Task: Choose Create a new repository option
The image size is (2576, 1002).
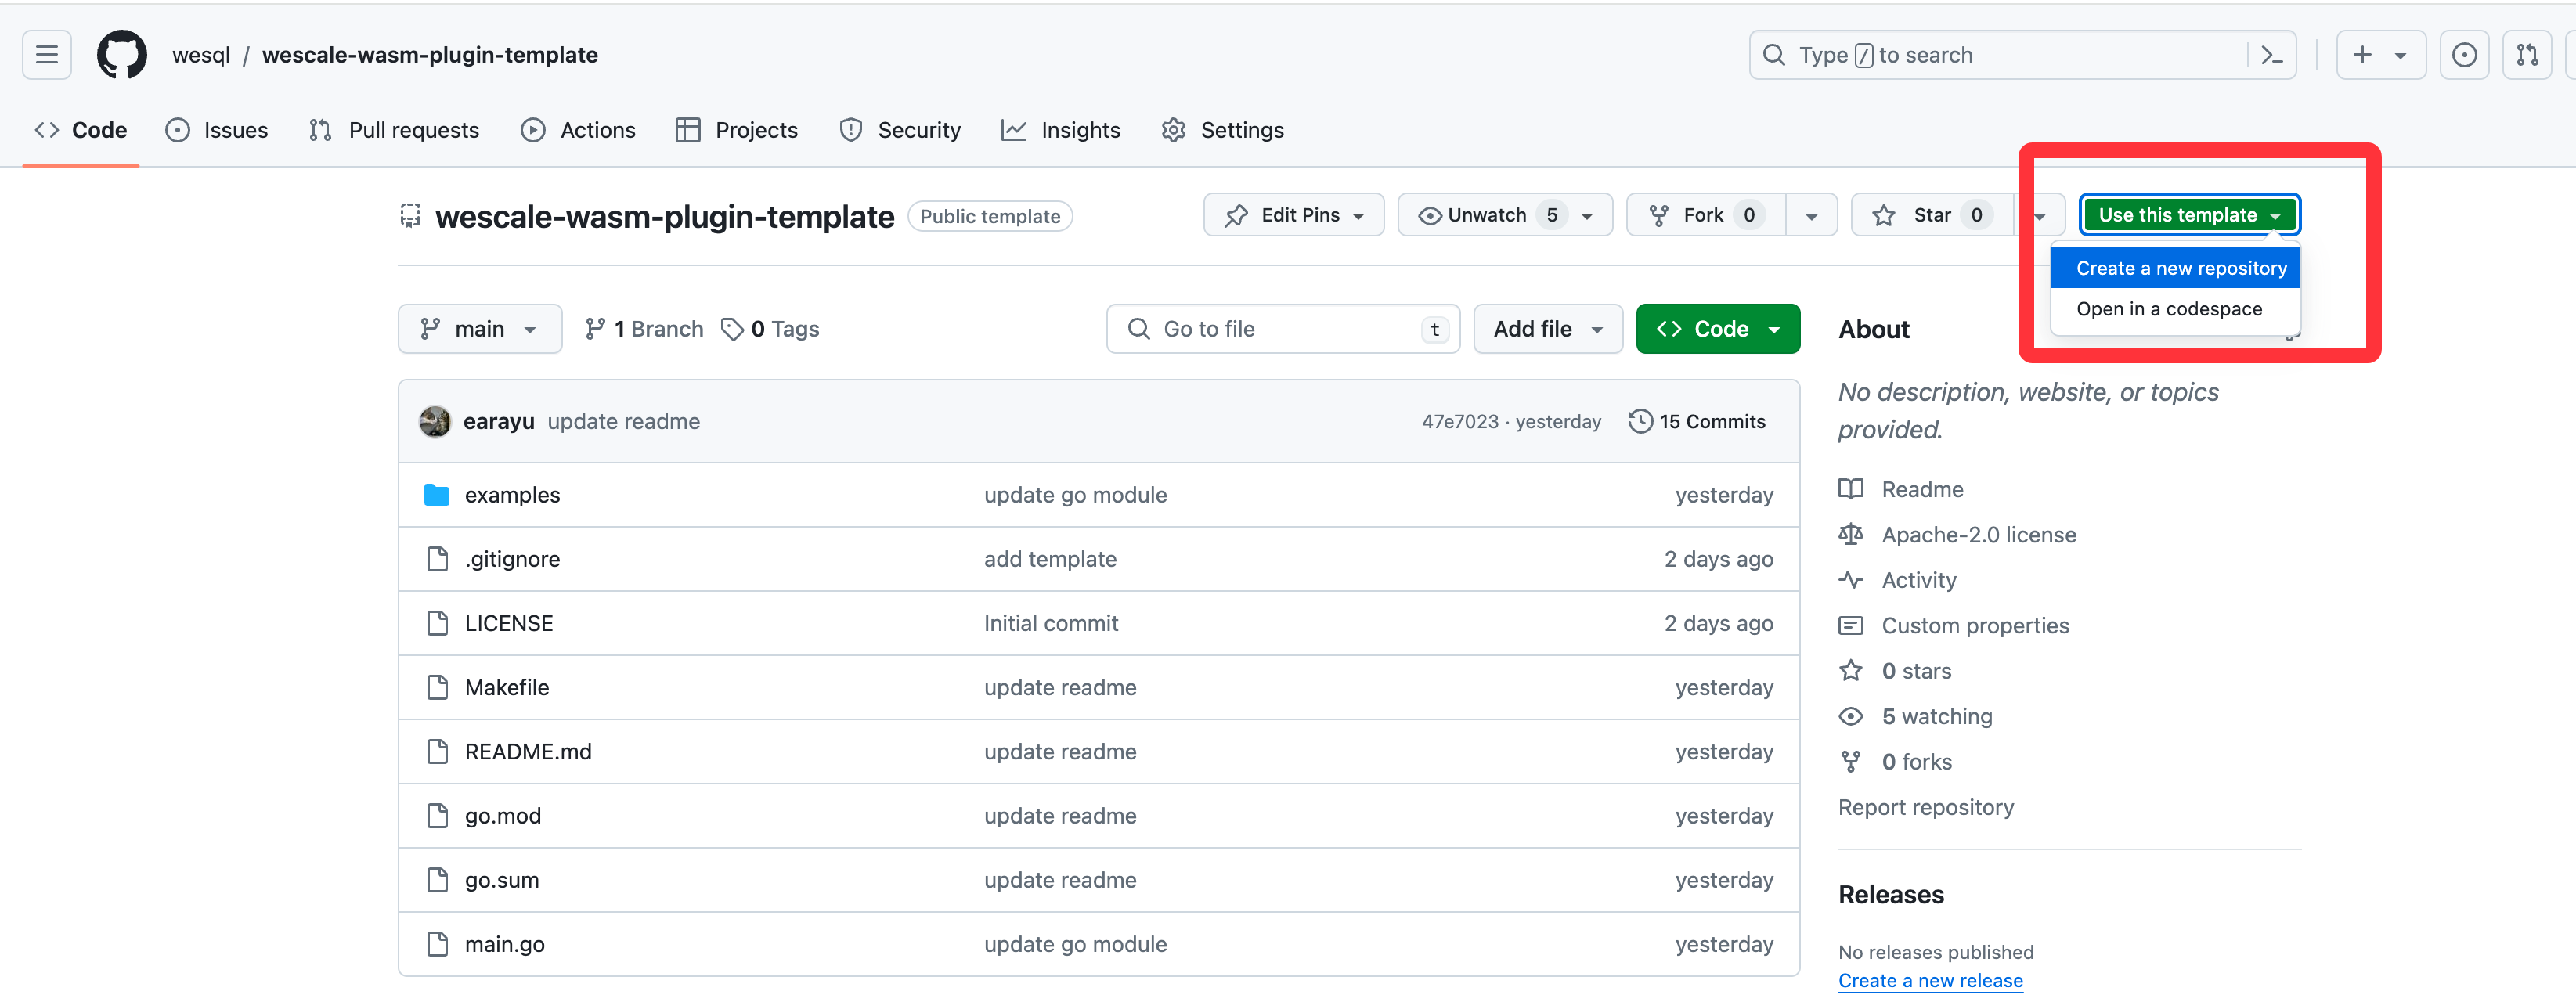Action: coord(2176,268)
